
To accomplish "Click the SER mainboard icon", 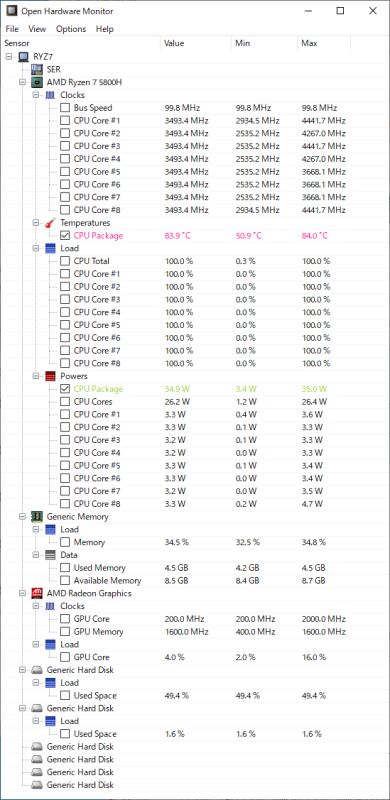I will click(37, 69).
